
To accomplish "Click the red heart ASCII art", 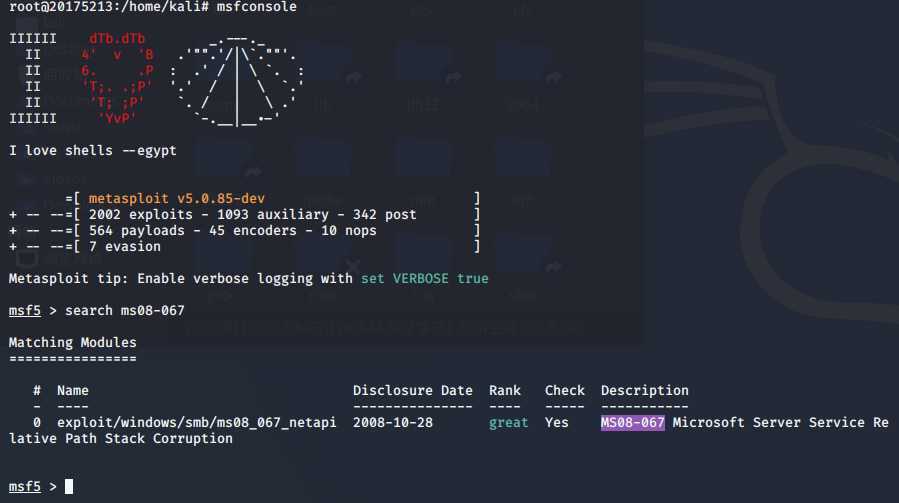I will [x=117, y=79].
